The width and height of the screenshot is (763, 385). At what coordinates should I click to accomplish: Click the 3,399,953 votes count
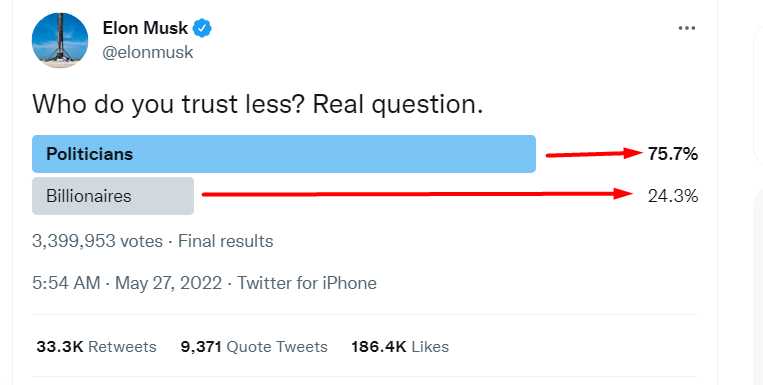pos(97,241)
